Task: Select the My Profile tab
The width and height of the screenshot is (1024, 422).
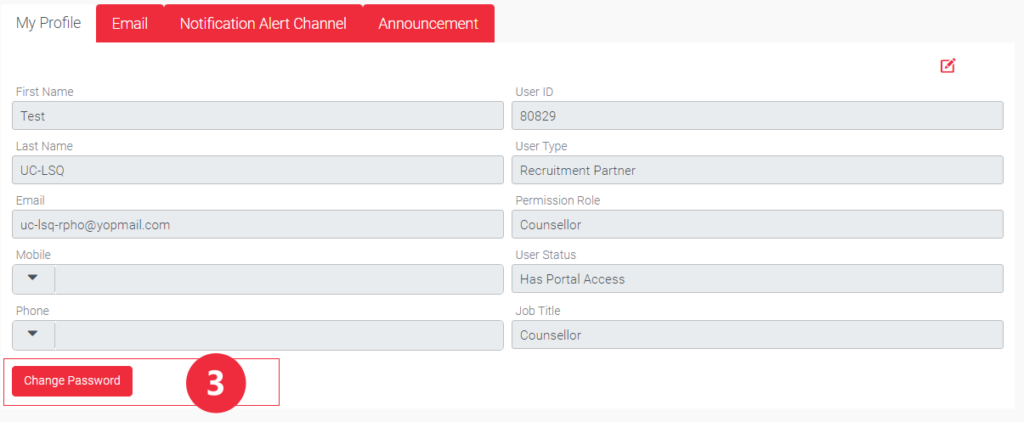Action: tap(48, 23)
